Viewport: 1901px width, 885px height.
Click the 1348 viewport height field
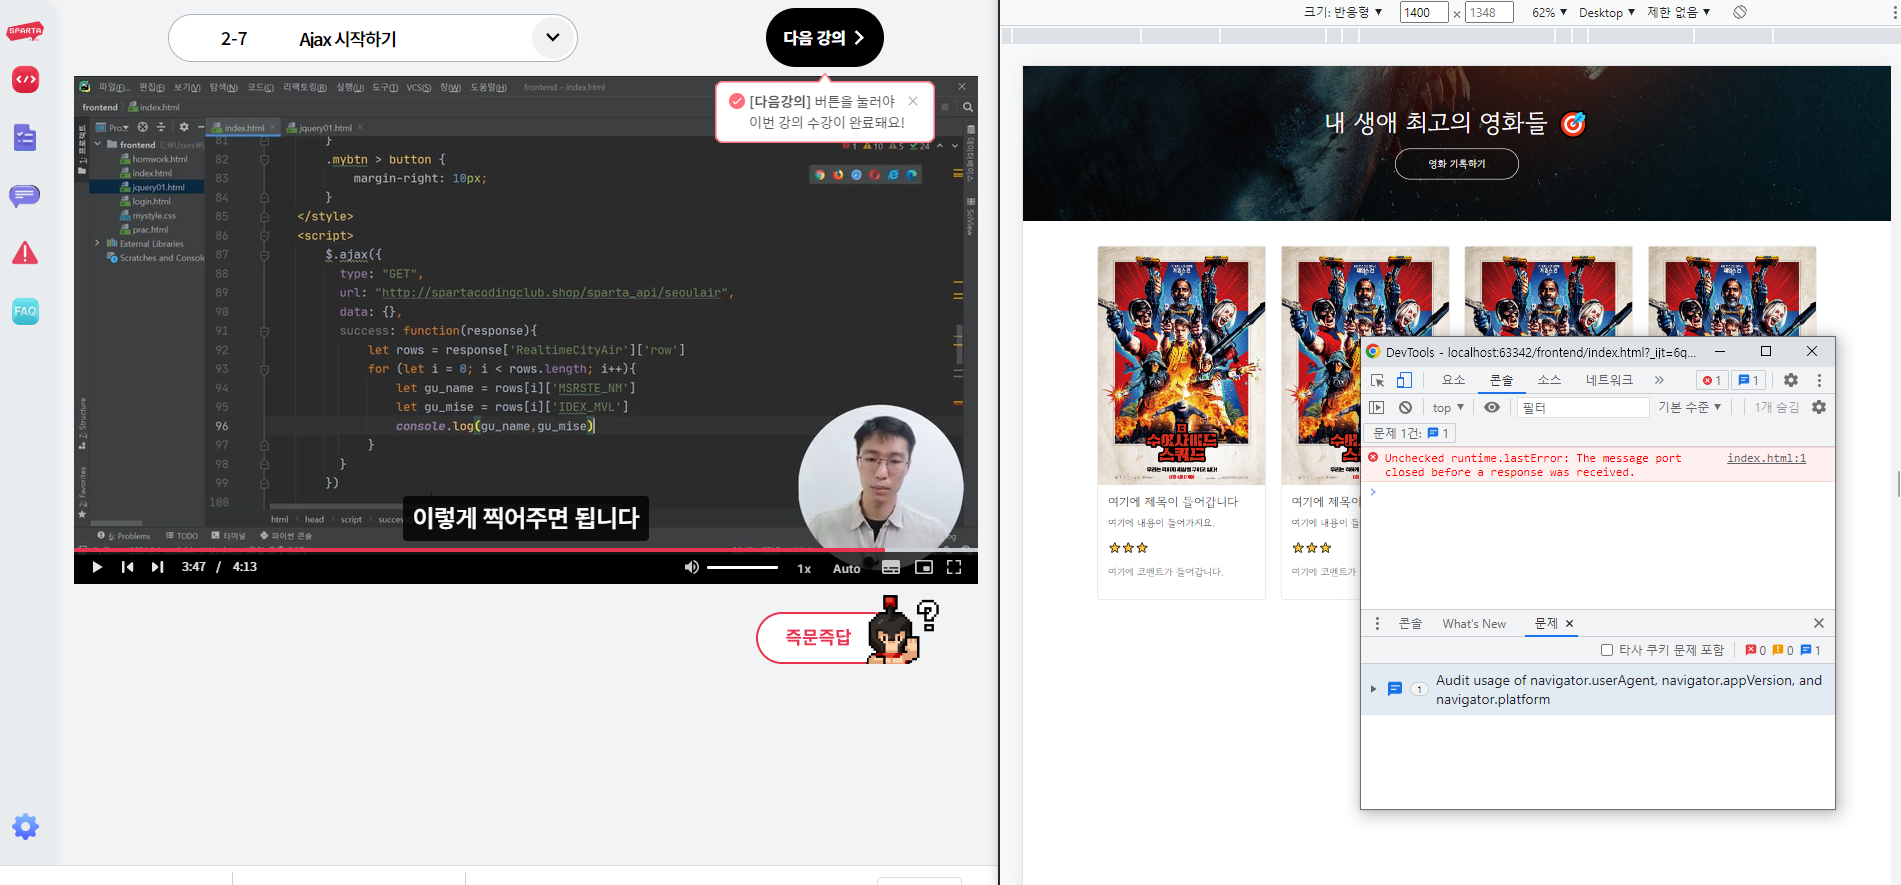1489,12
